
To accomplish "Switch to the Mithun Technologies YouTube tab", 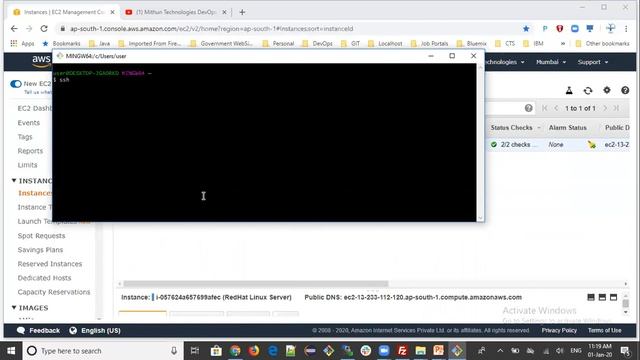I will coord(176,12).
